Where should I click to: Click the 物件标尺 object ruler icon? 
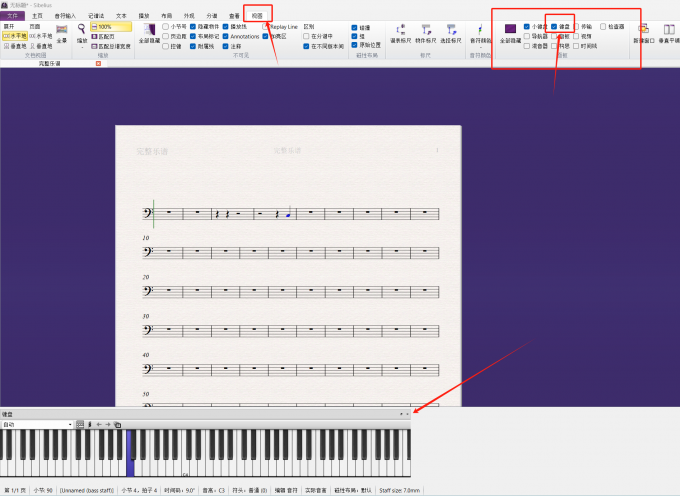pos(426,33)
